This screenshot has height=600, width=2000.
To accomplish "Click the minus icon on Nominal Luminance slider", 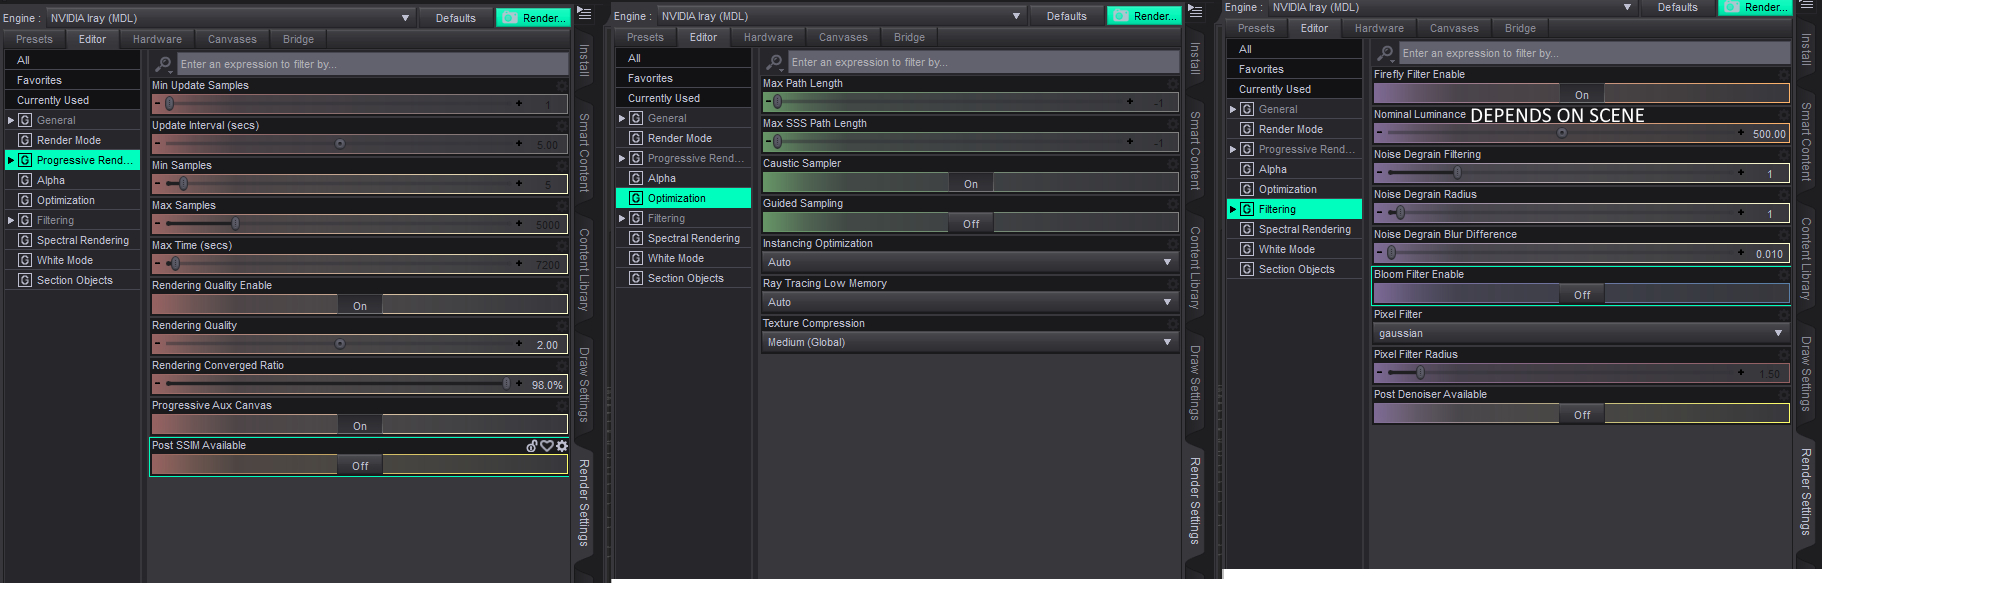I will (x=1380, y=133).
